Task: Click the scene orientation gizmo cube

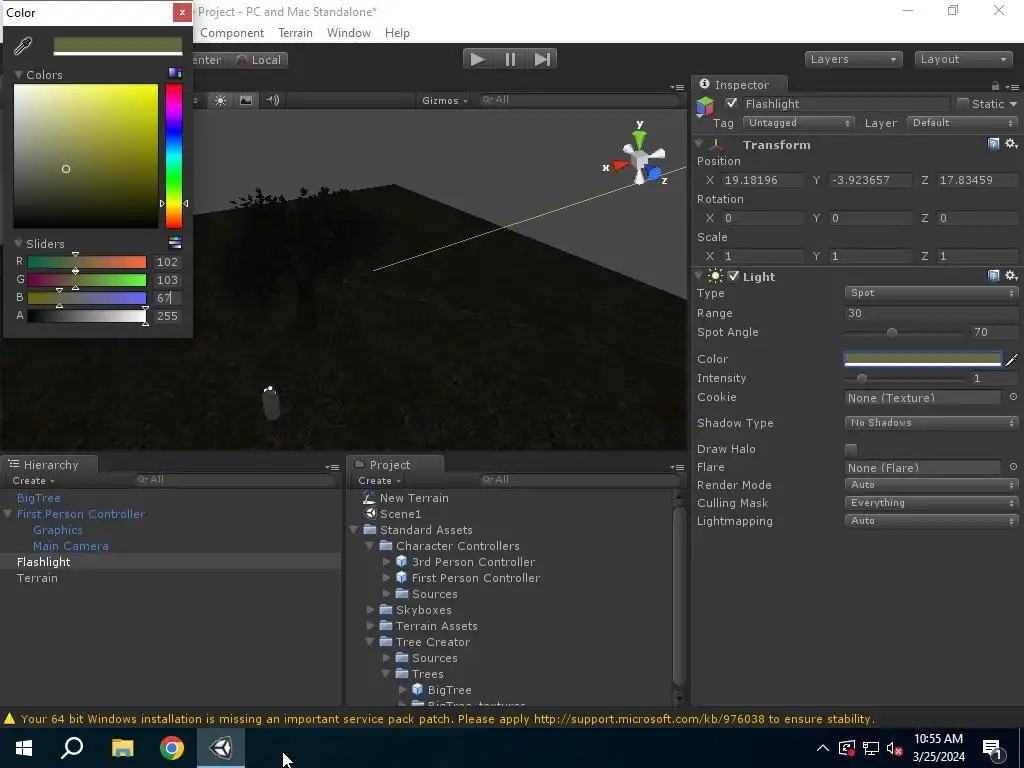Action: click(x=639, y=159)
